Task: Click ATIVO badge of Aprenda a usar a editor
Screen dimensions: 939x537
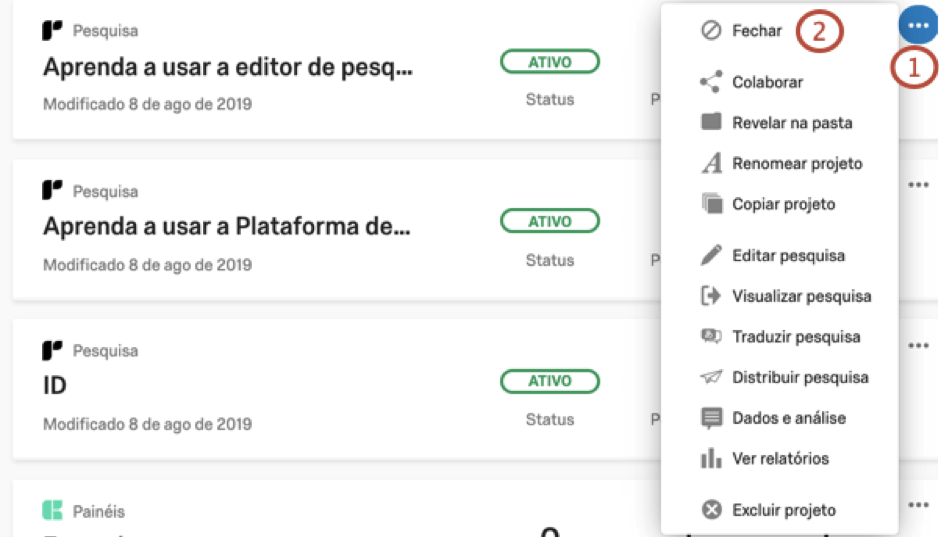Action: click(x=550, y=62)
